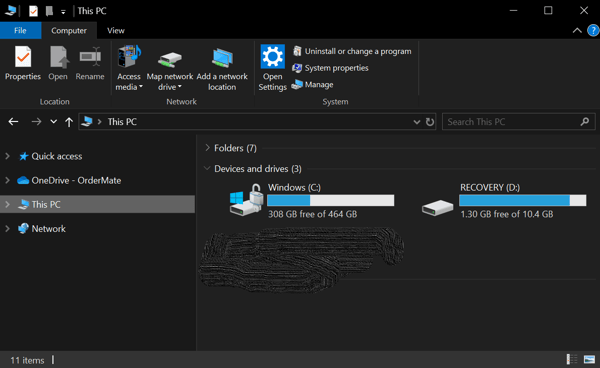Refresh the This PC location
The image size is (600, 368).
(x=430, y=122)
